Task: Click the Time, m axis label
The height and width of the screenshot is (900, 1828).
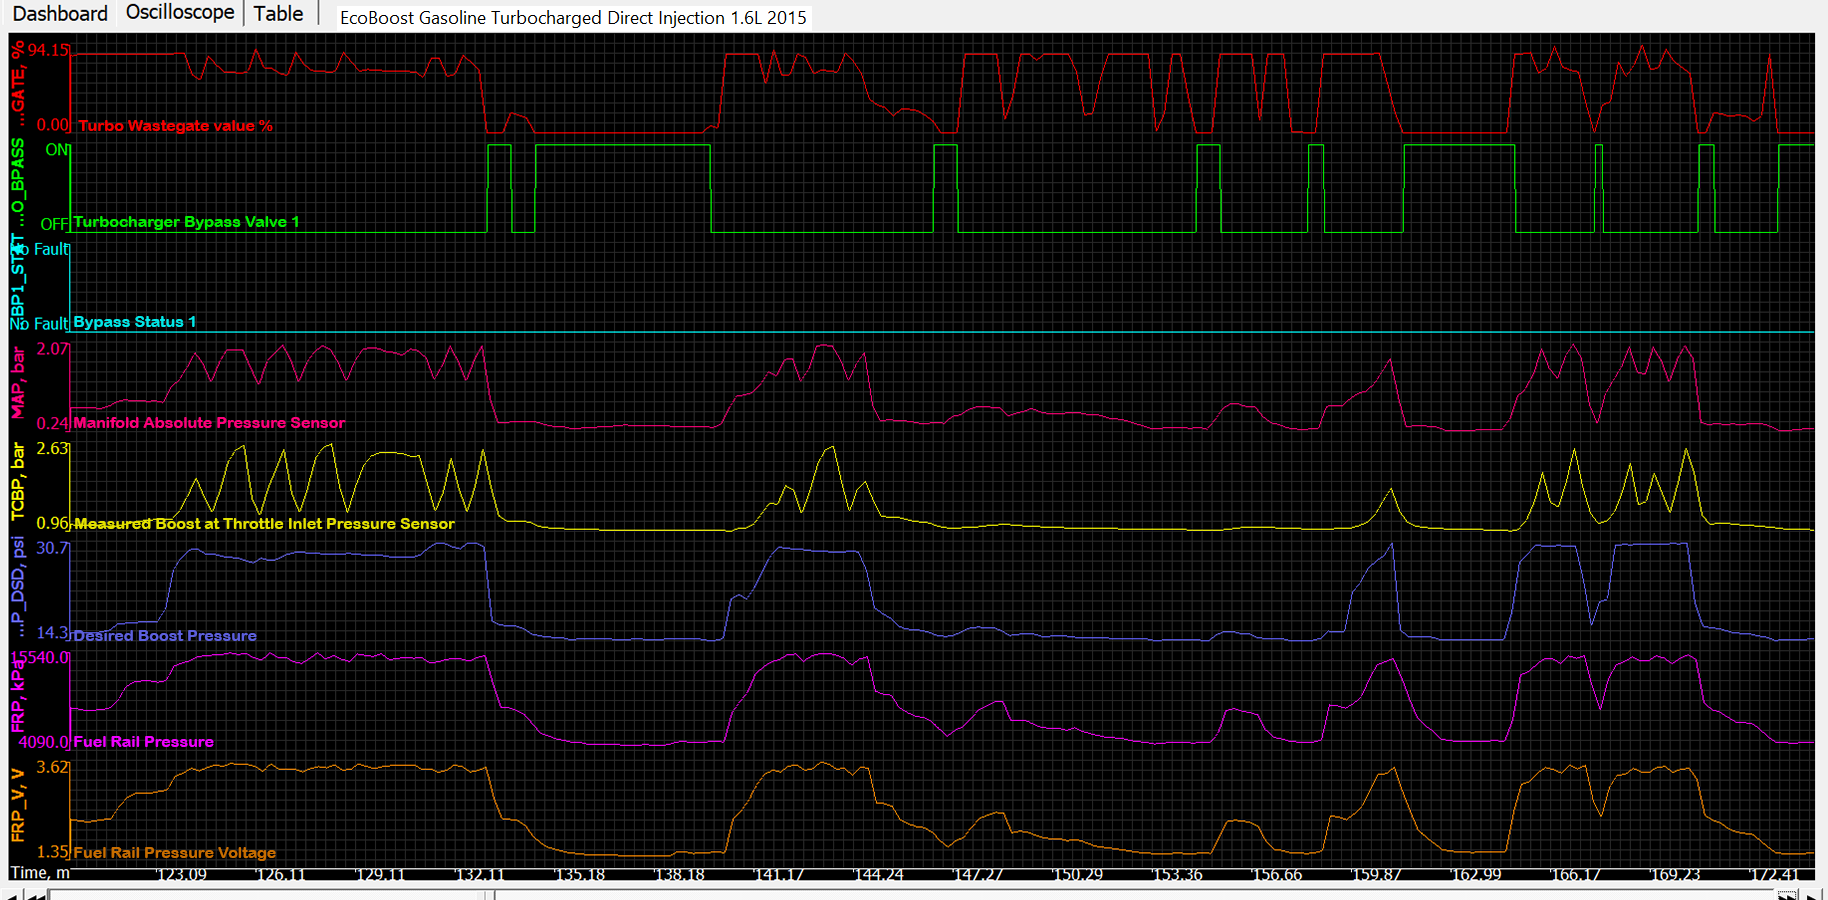Action: 40,873
